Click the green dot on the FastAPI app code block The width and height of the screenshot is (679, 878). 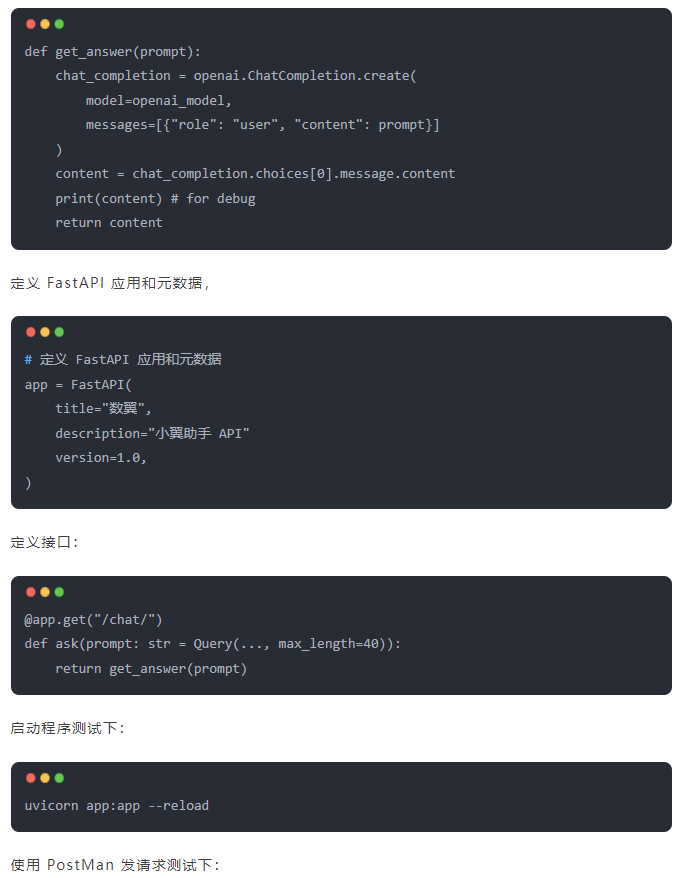59,332
